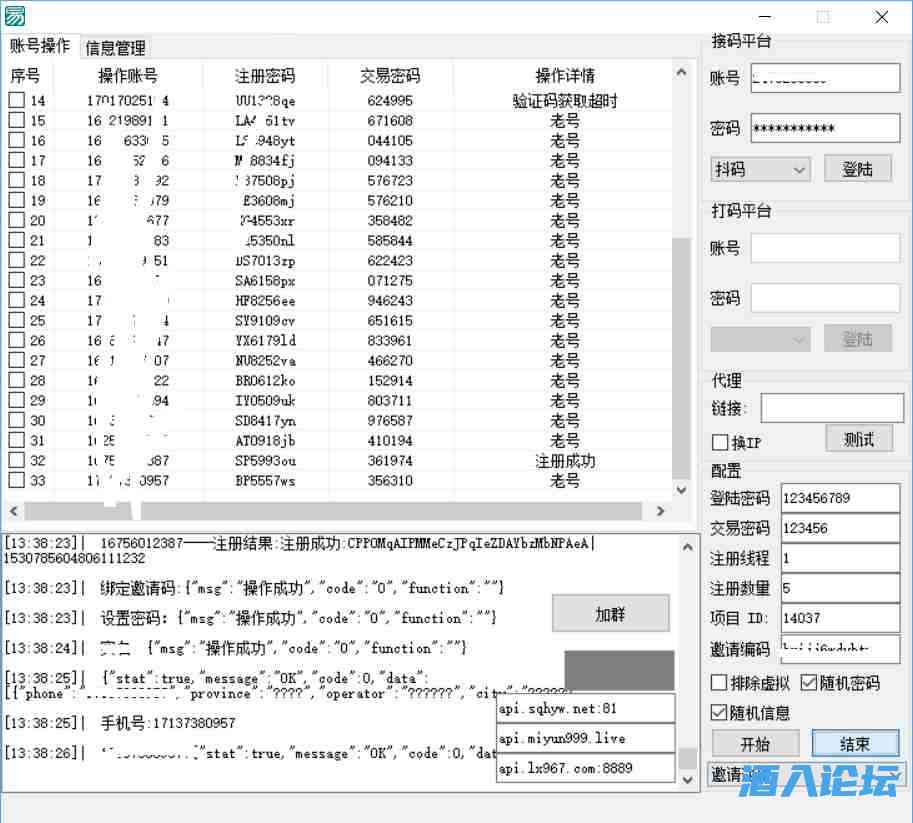Click the 邀请编码 input field

click(840, 648)
